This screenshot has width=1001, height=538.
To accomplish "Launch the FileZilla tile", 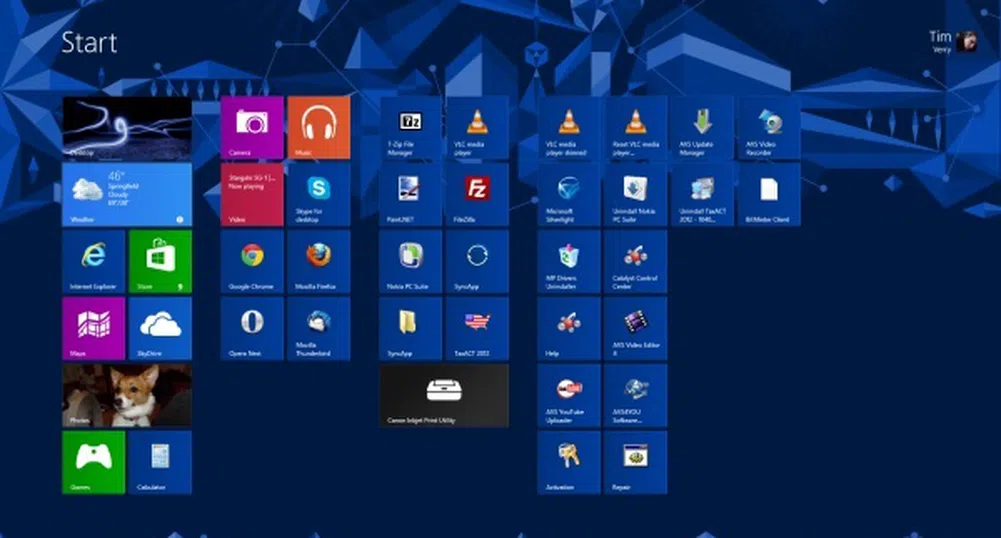I will coord(477,195).
